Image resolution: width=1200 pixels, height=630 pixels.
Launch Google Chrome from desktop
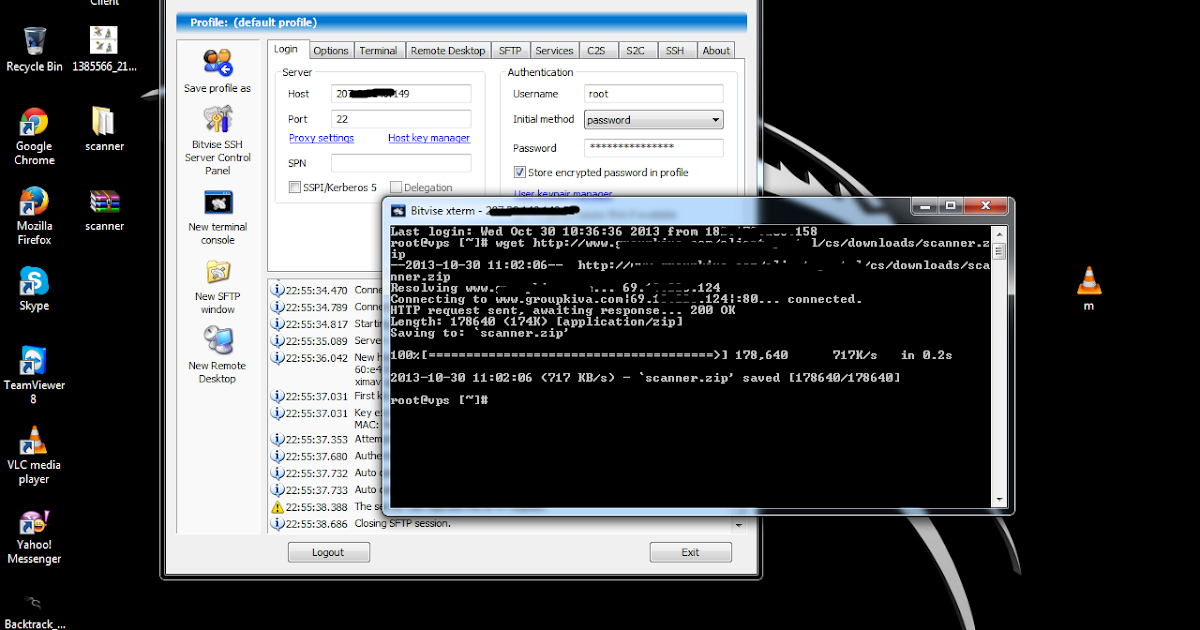[x=34, y=137]
